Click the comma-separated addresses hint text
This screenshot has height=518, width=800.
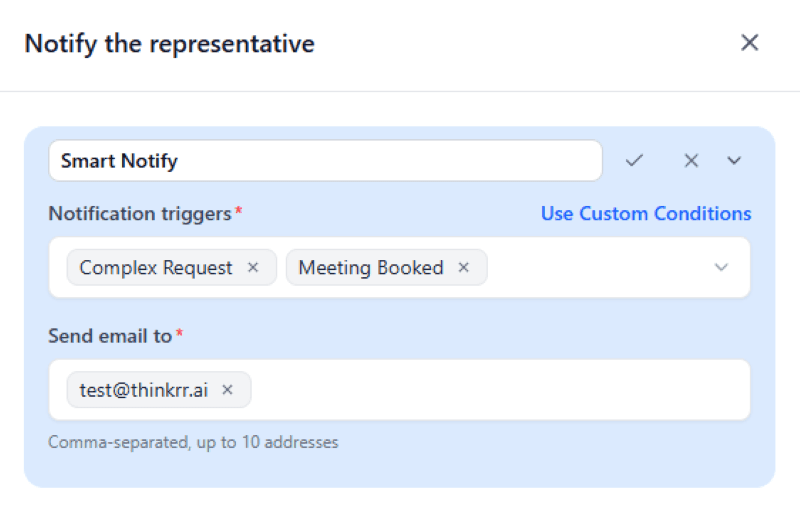tap(193, 442)
